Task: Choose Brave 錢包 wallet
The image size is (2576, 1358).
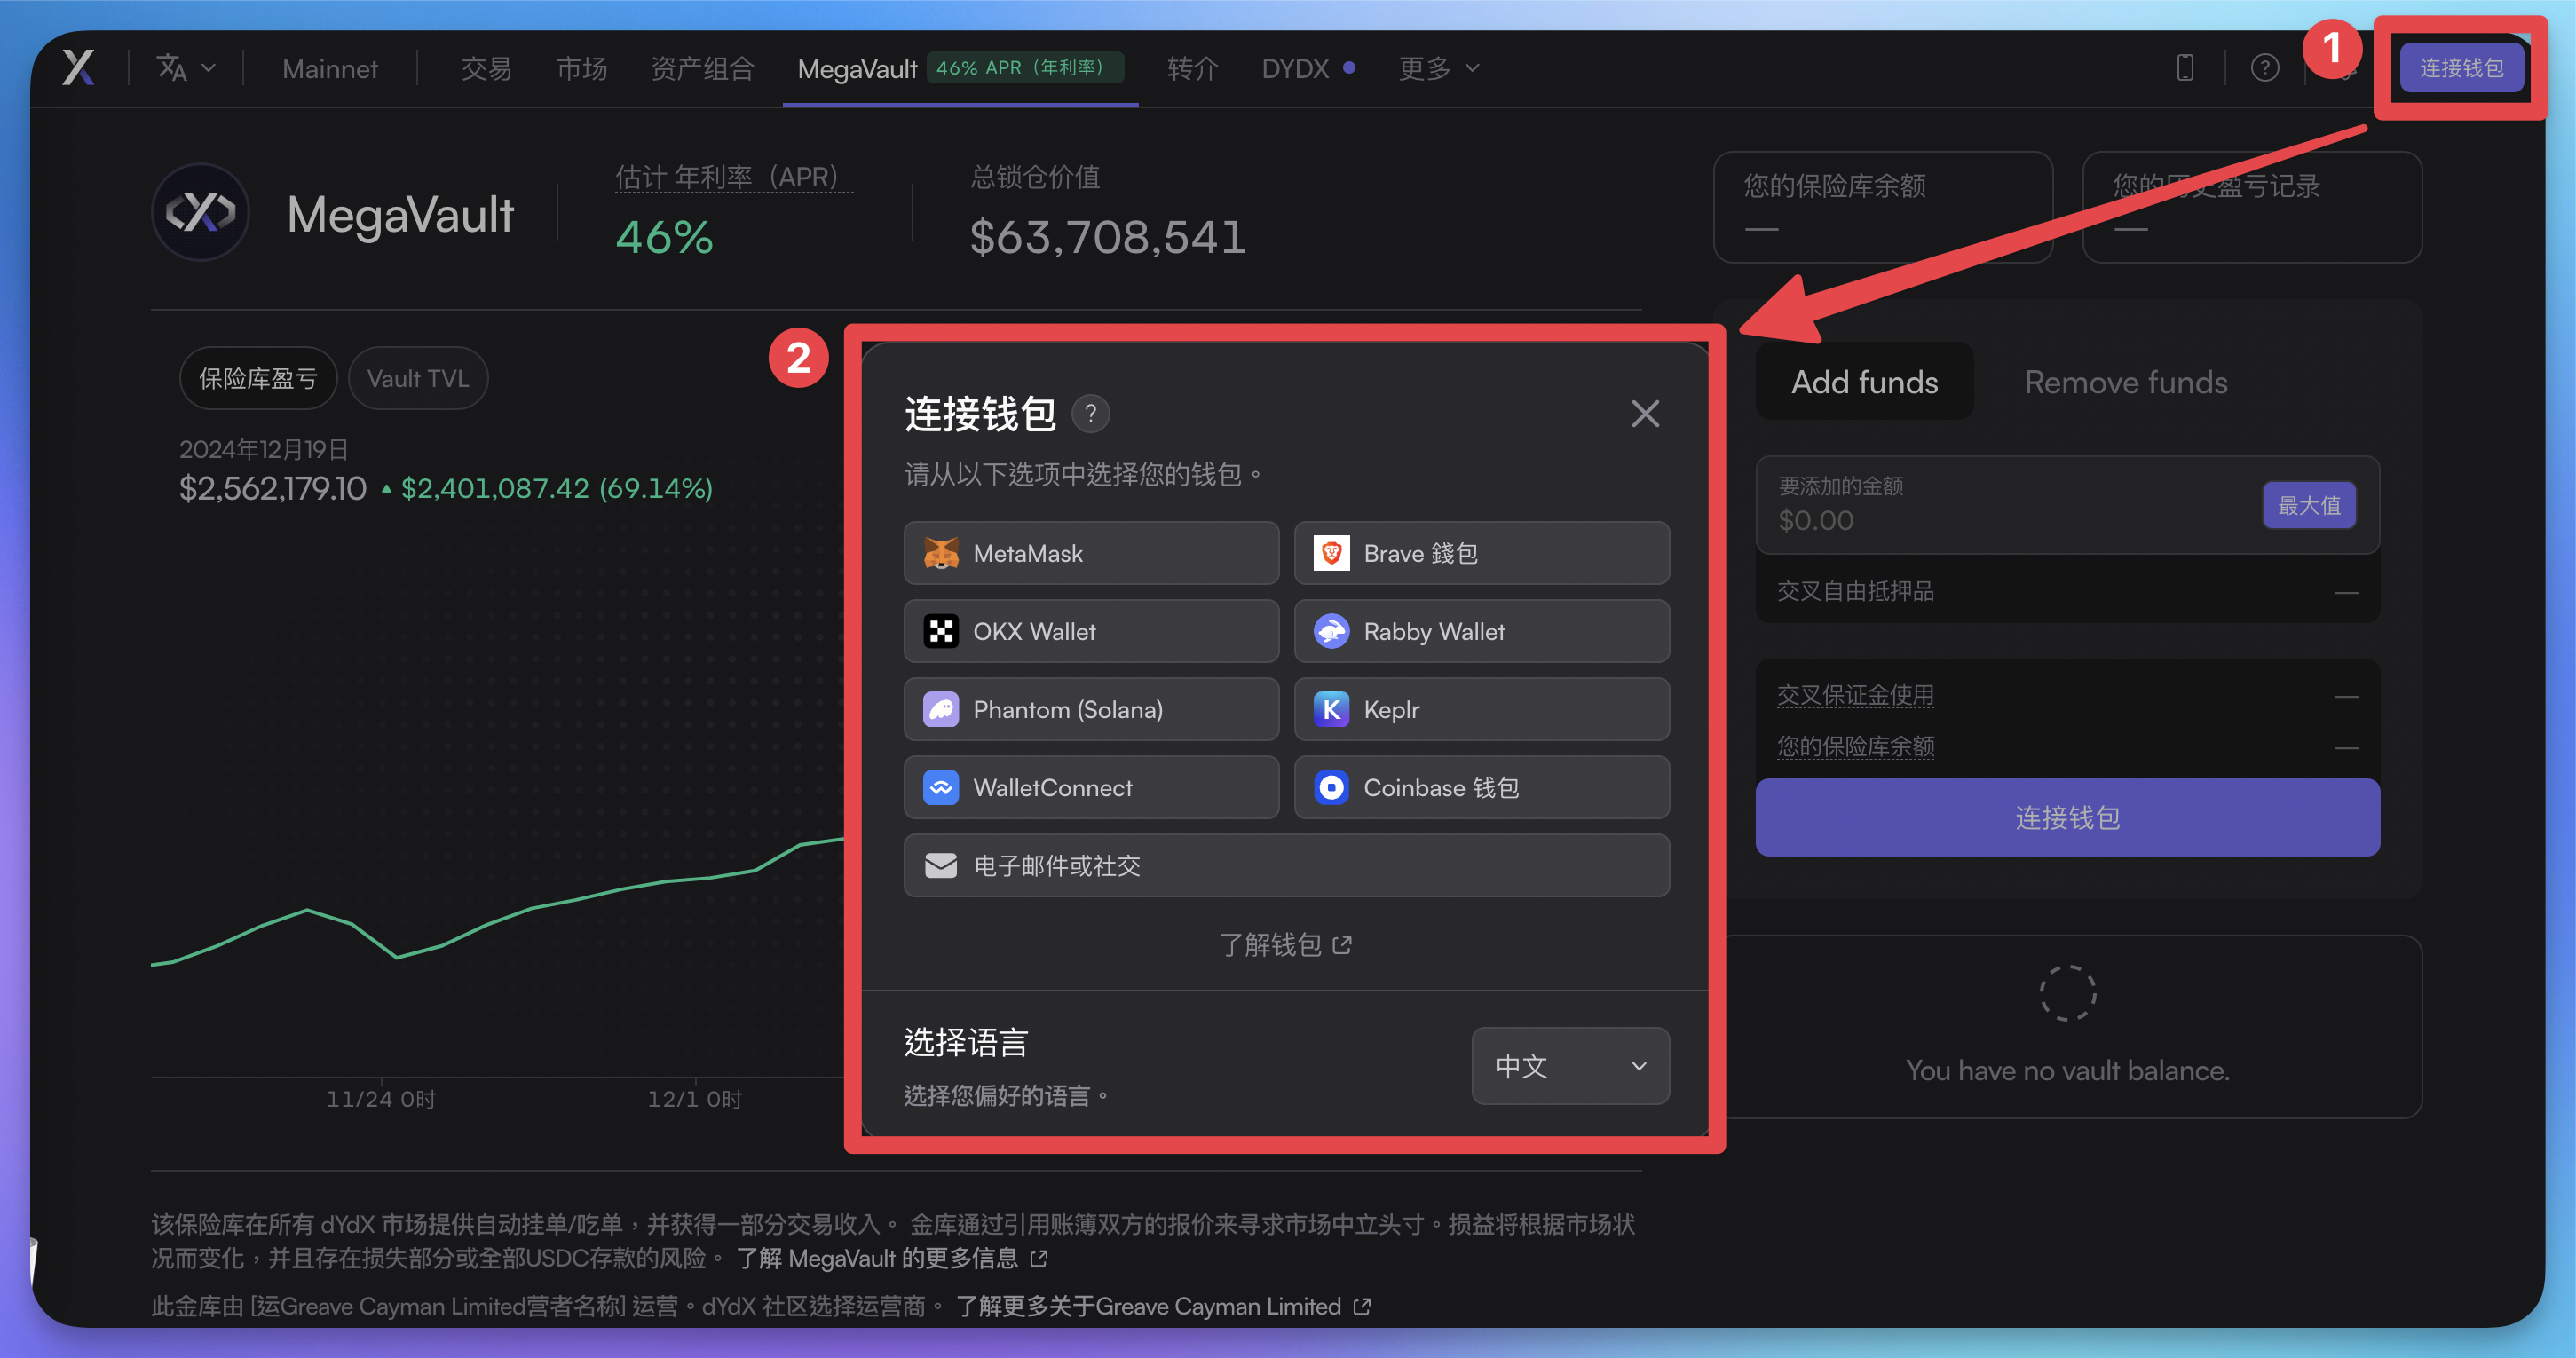Action: click(1481, 553)
